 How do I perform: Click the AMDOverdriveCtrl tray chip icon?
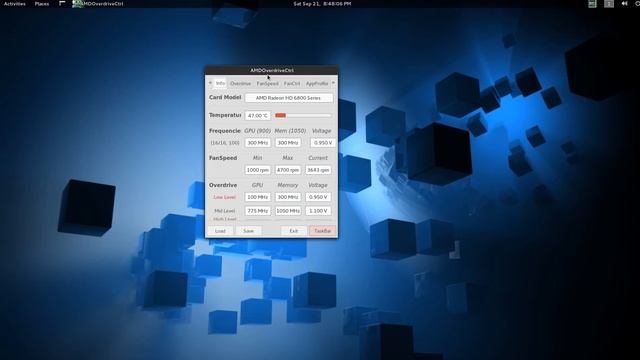pos(592,4)
